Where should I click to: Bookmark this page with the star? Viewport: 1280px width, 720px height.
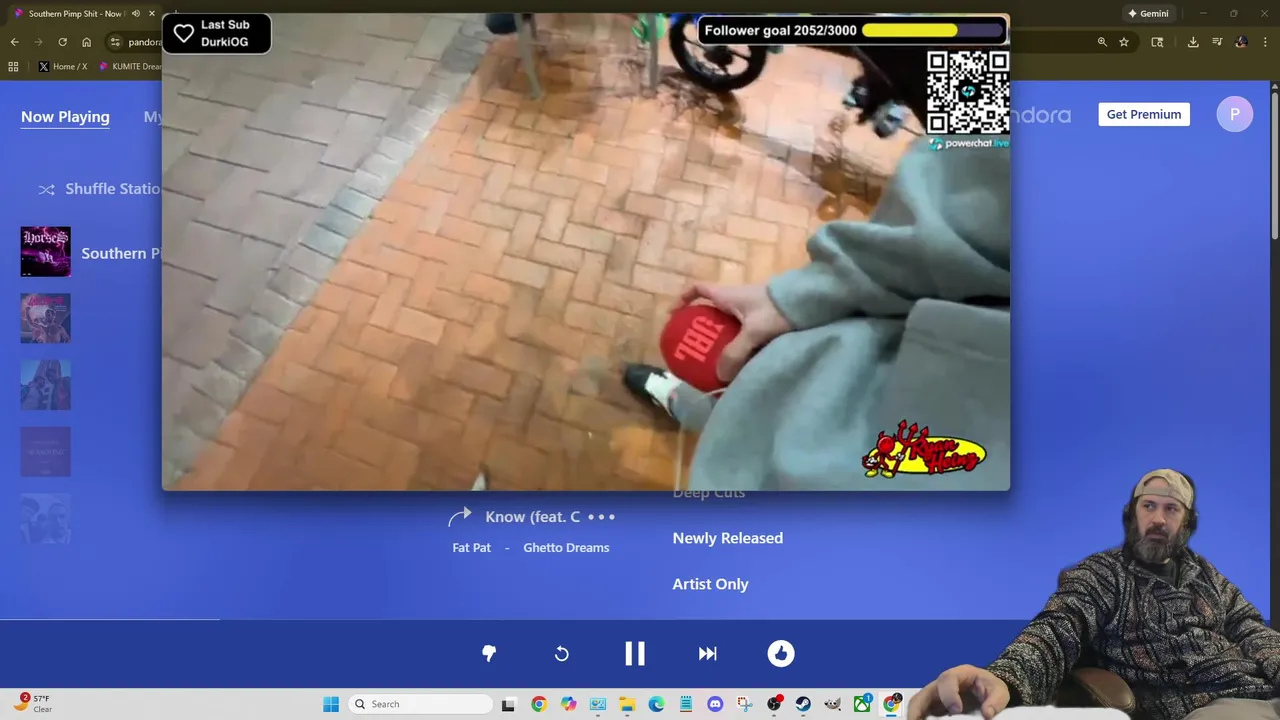pos(1124,42)
